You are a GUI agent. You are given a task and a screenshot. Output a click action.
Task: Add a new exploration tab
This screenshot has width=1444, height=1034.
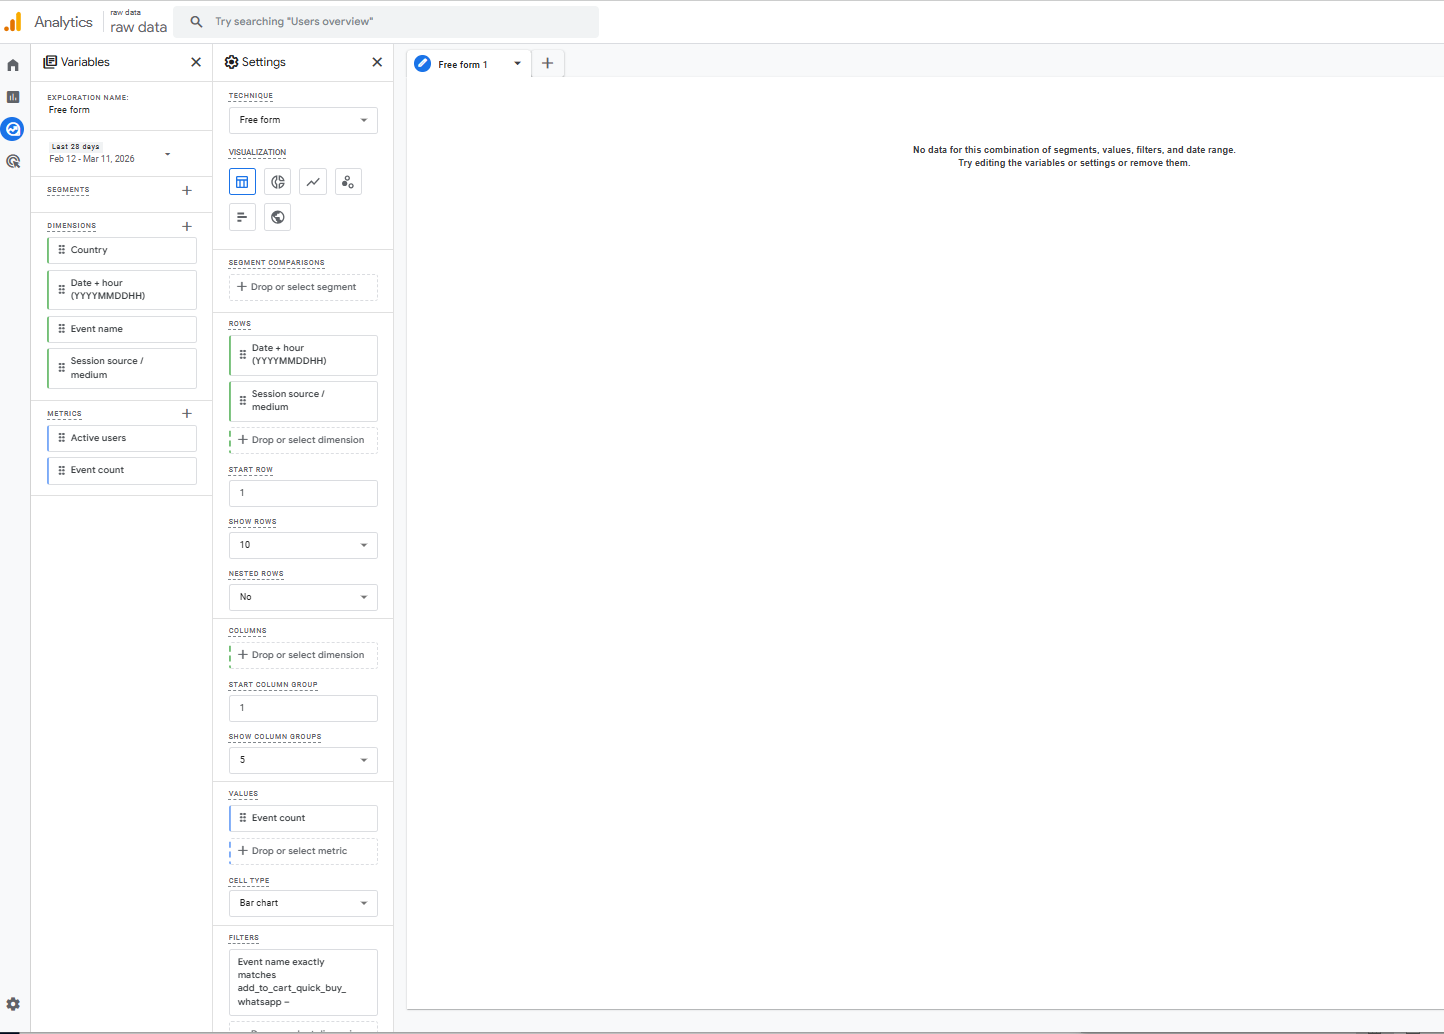pyautogui.click(x=547, y=63)
